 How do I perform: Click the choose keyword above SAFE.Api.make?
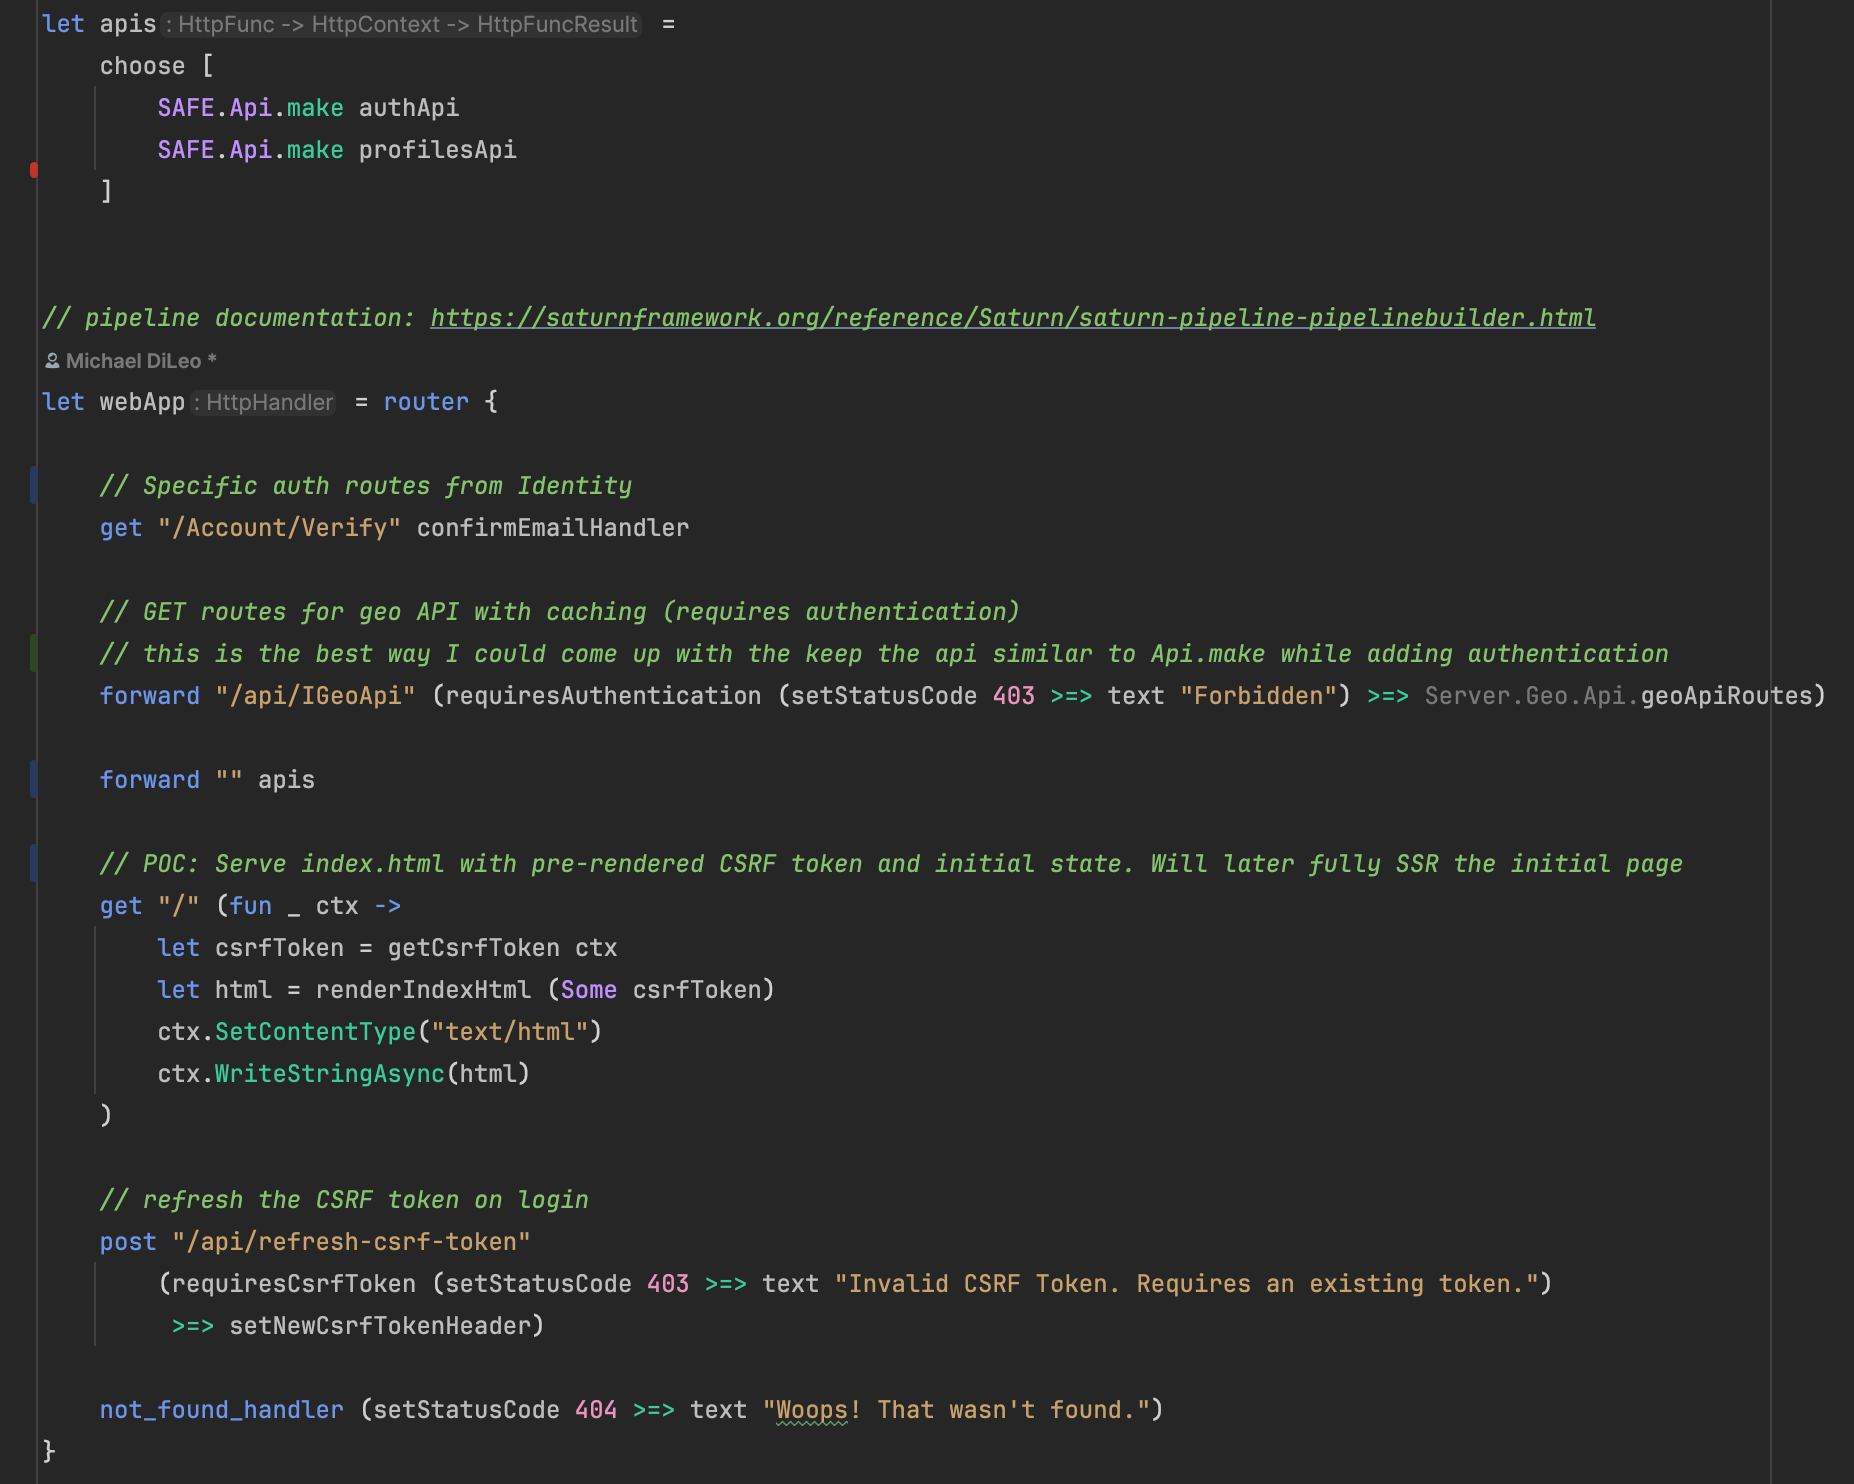(142, 65)
